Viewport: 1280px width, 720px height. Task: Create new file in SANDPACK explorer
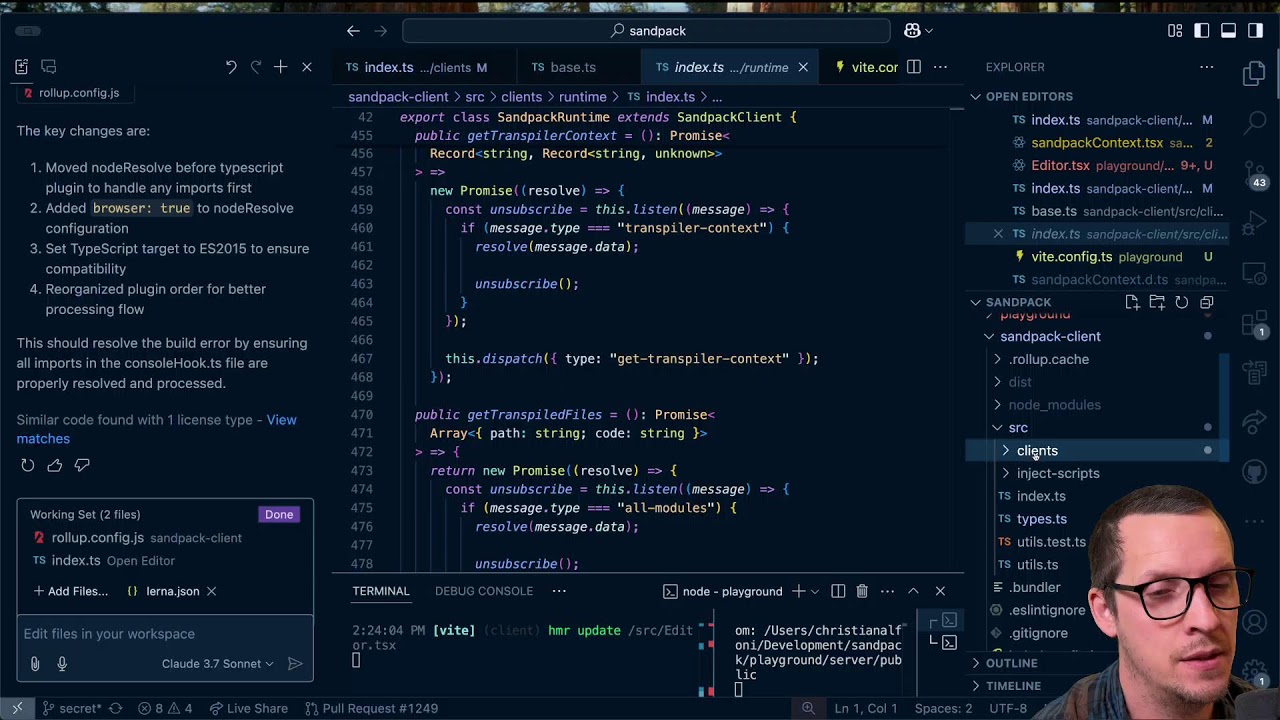tap(1132, 302)
